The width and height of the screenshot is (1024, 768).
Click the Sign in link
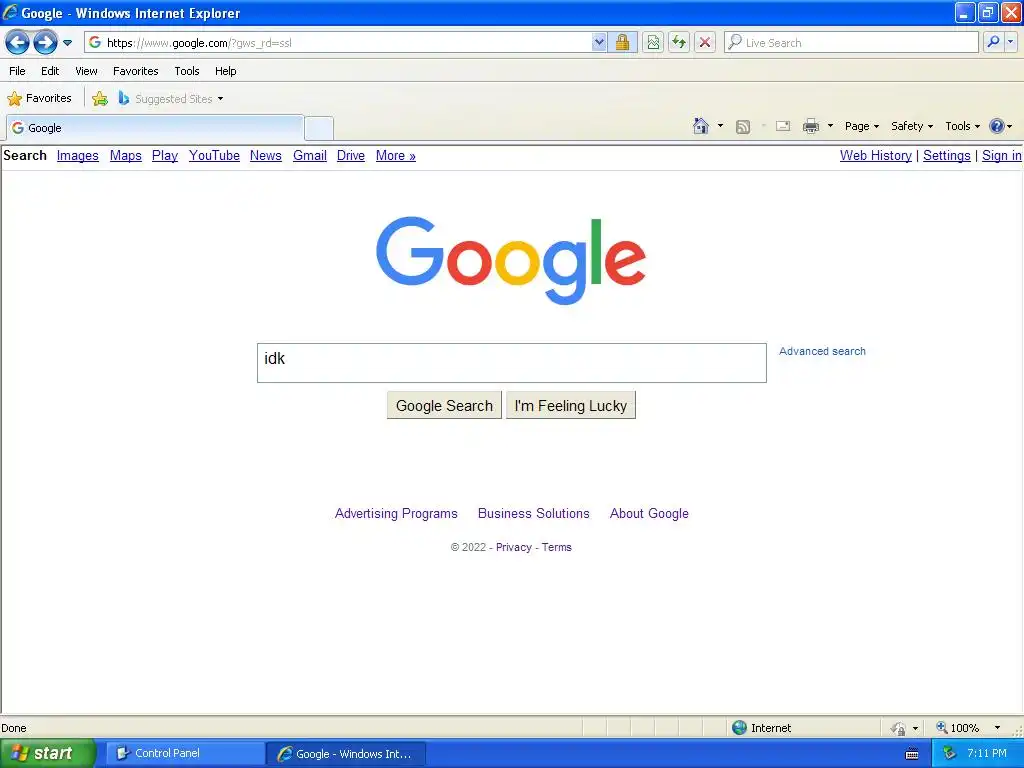(1001, 155)
